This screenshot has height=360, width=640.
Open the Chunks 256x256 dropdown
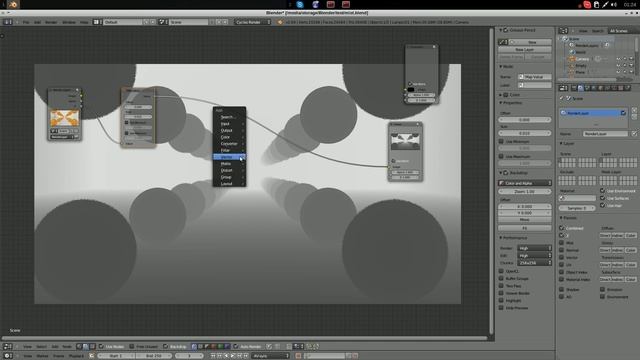[534, 263]
